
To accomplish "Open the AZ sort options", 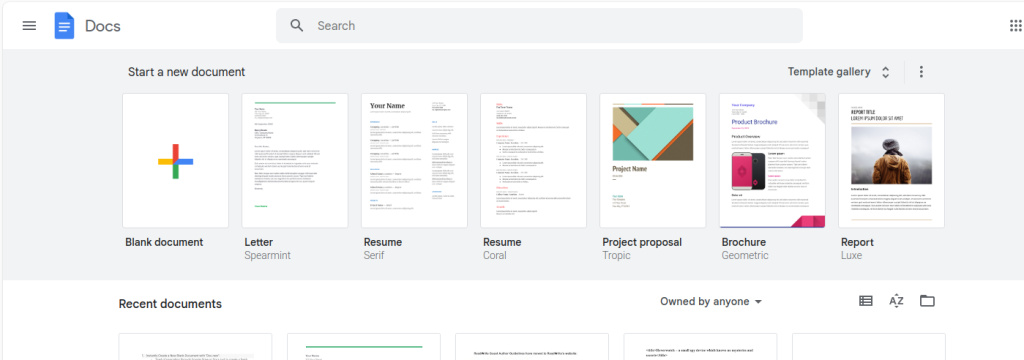I will point(896,301).
